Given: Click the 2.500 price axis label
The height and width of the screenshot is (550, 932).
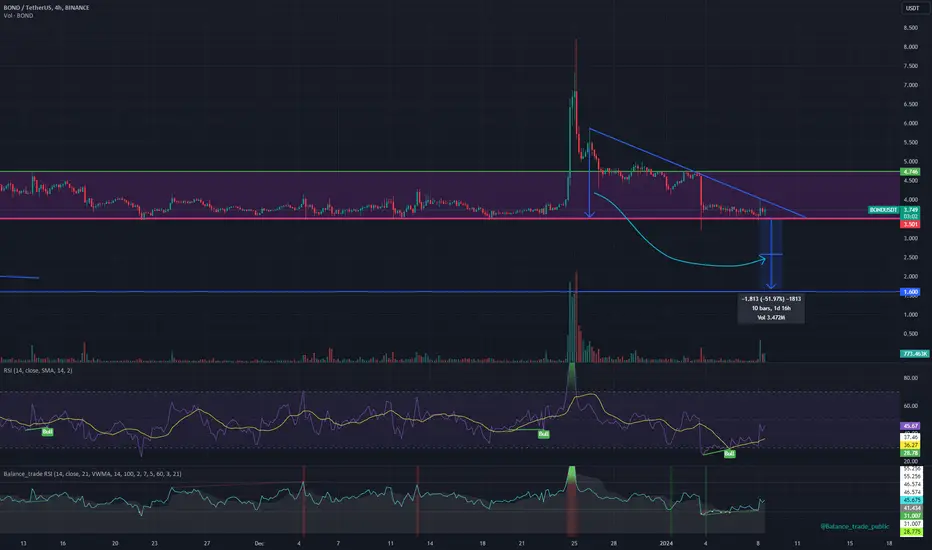Looking at the screenshot, I should point(910,257).
